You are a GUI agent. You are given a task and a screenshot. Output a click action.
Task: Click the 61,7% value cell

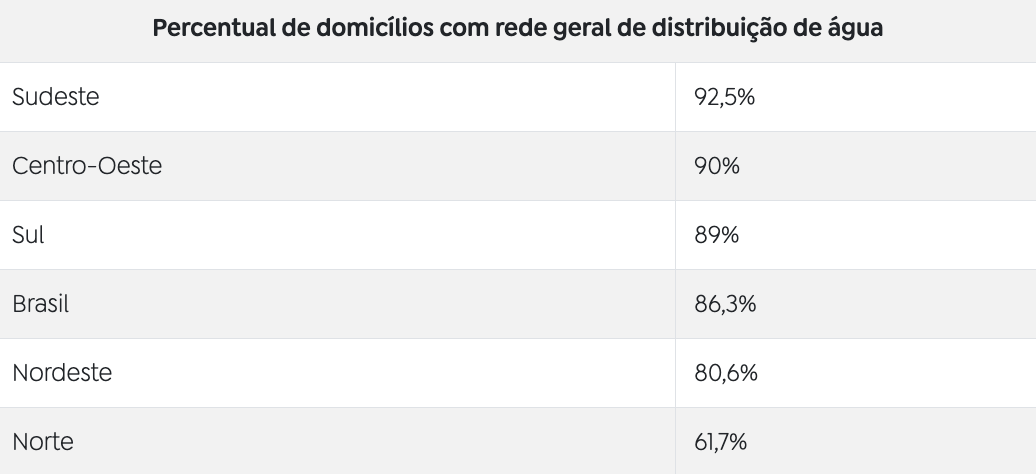pos(721,441)
